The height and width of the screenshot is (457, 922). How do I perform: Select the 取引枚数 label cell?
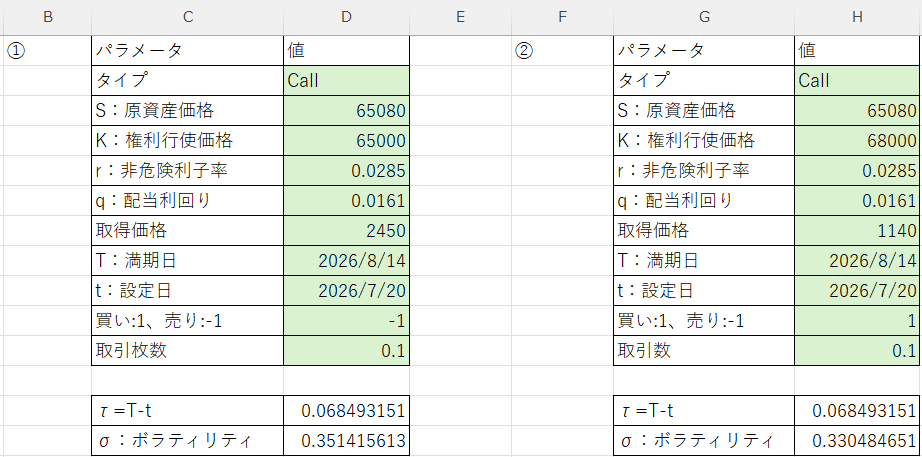(x=188, y=351)
